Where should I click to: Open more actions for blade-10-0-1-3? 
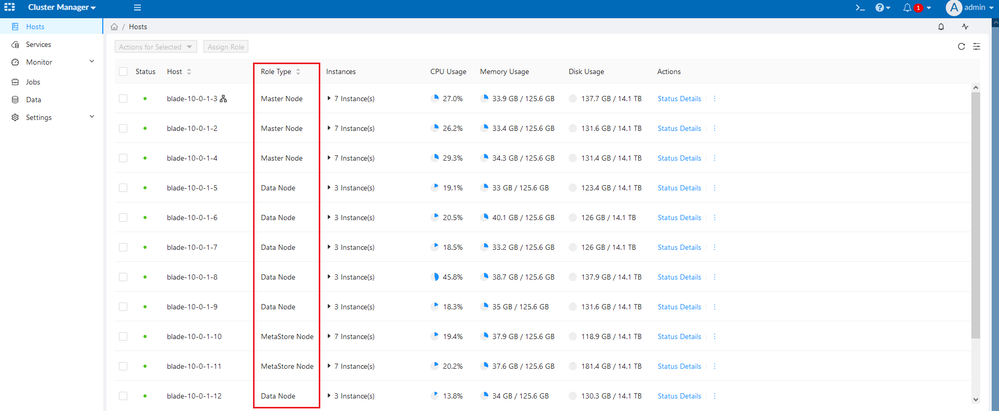pyautogui.click(x=714, y=99)
